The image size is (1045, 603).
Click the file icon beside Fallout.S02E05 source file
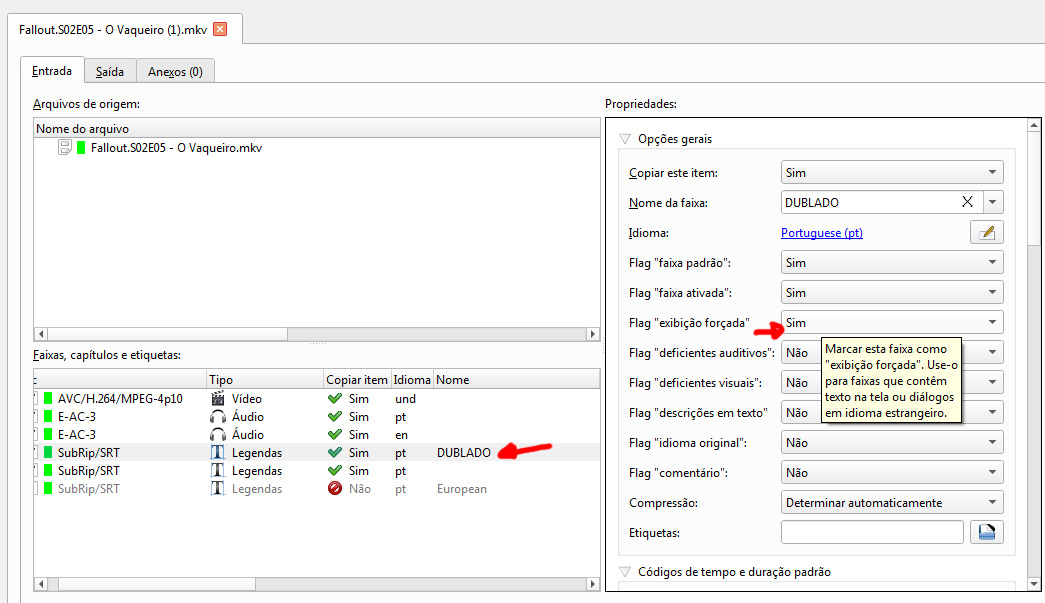pyautogui.click(x=65, y=148)
